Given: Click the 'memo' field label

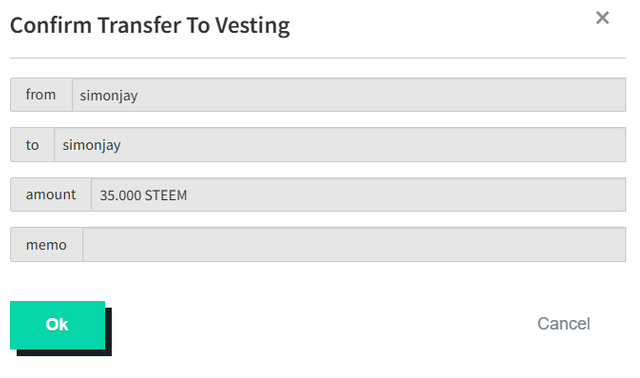Looking at the screenshot, I should pyautogui.click(x=46, y=245).
